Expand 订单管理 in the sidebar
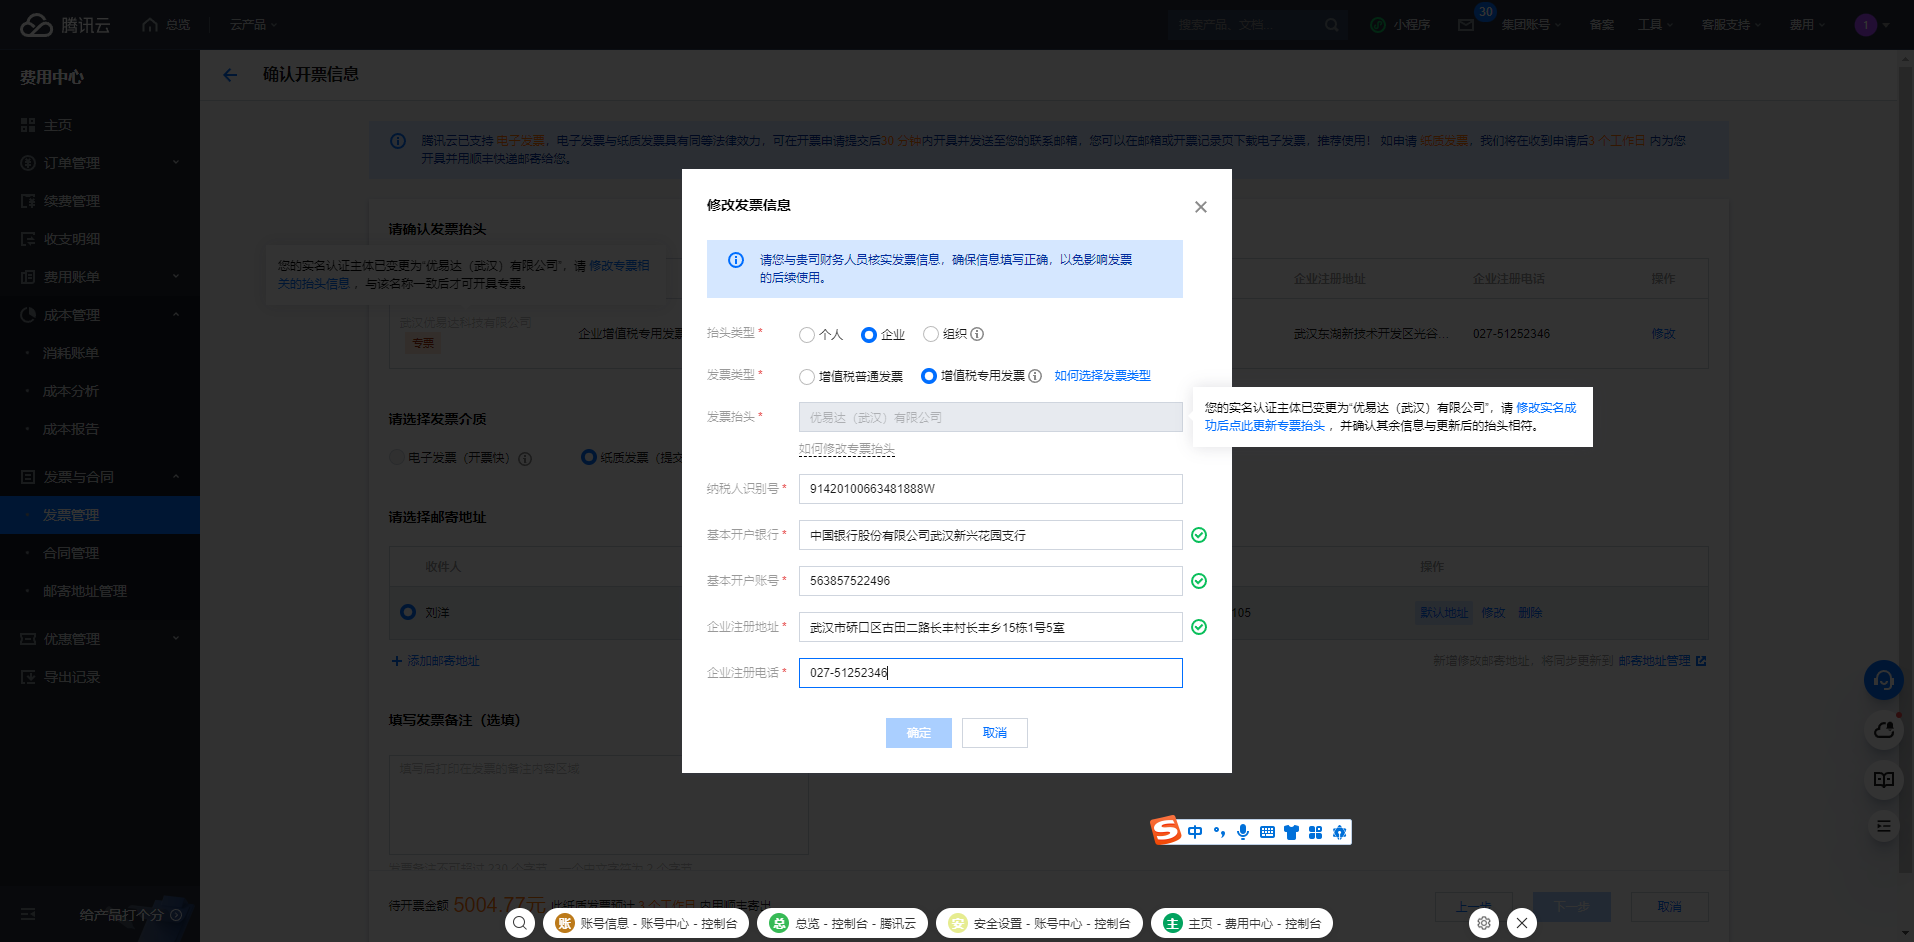1914x942 pixels. (x=100, y=163)
